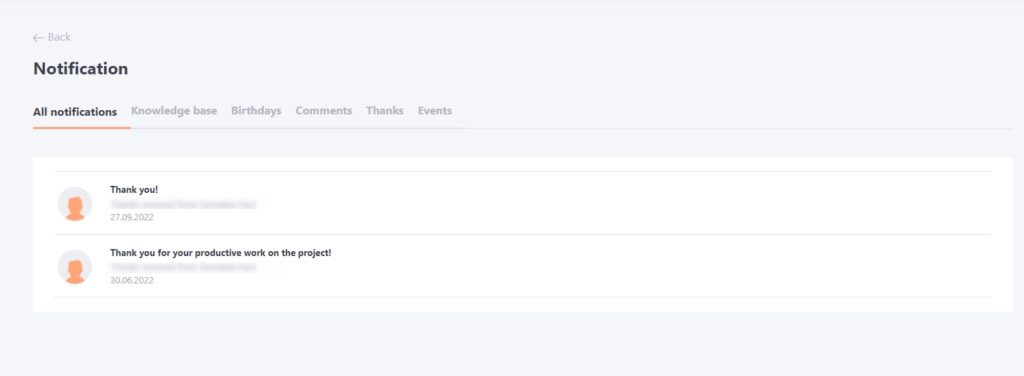This screenshot has height=376, width=1024.
Task: Click the 30.06.2022 date label
Action: (x=132, y=280)
